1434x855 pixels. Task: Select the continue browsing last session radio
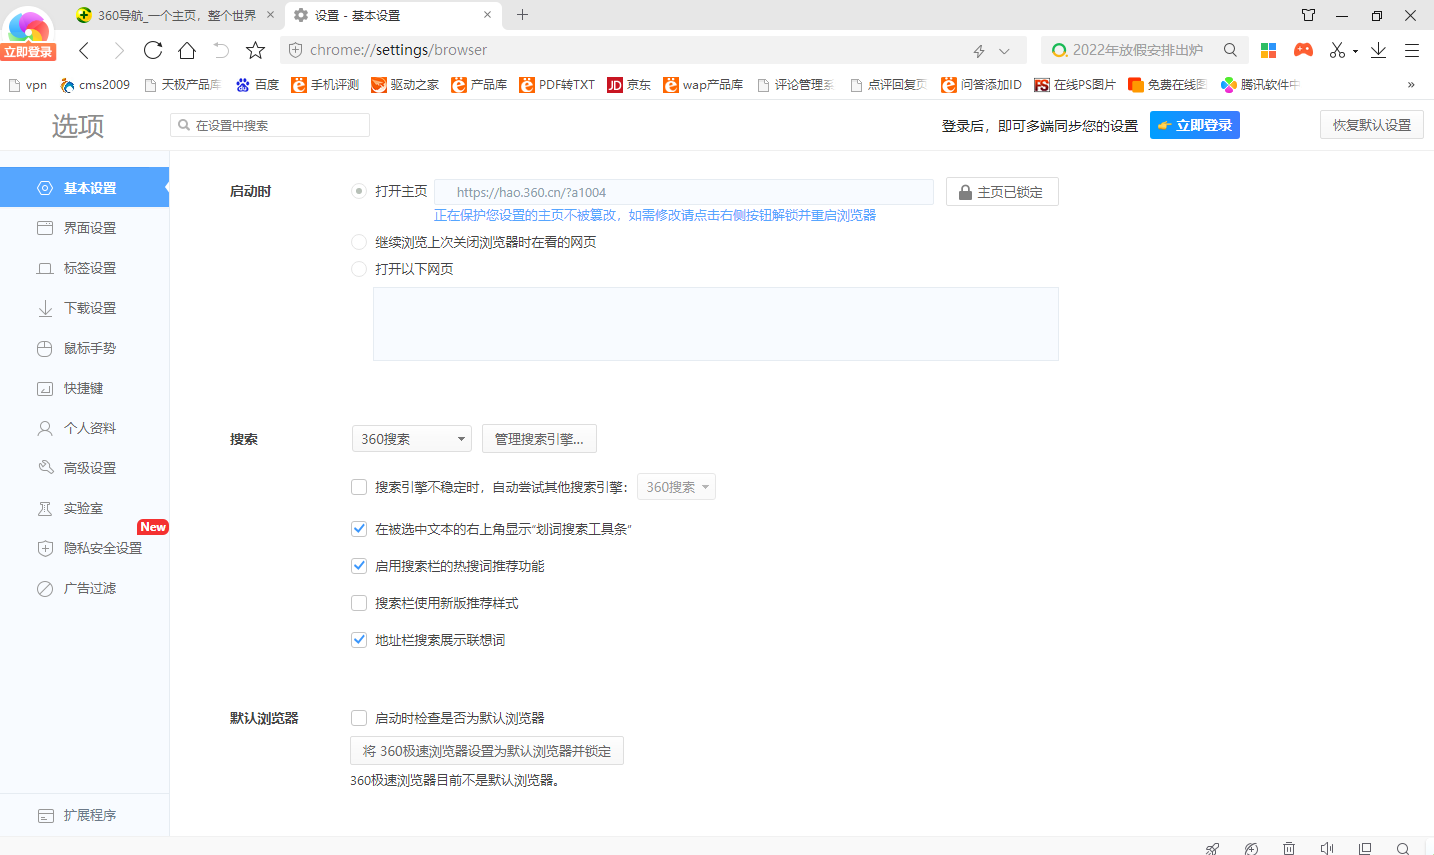tap(359, 242)
